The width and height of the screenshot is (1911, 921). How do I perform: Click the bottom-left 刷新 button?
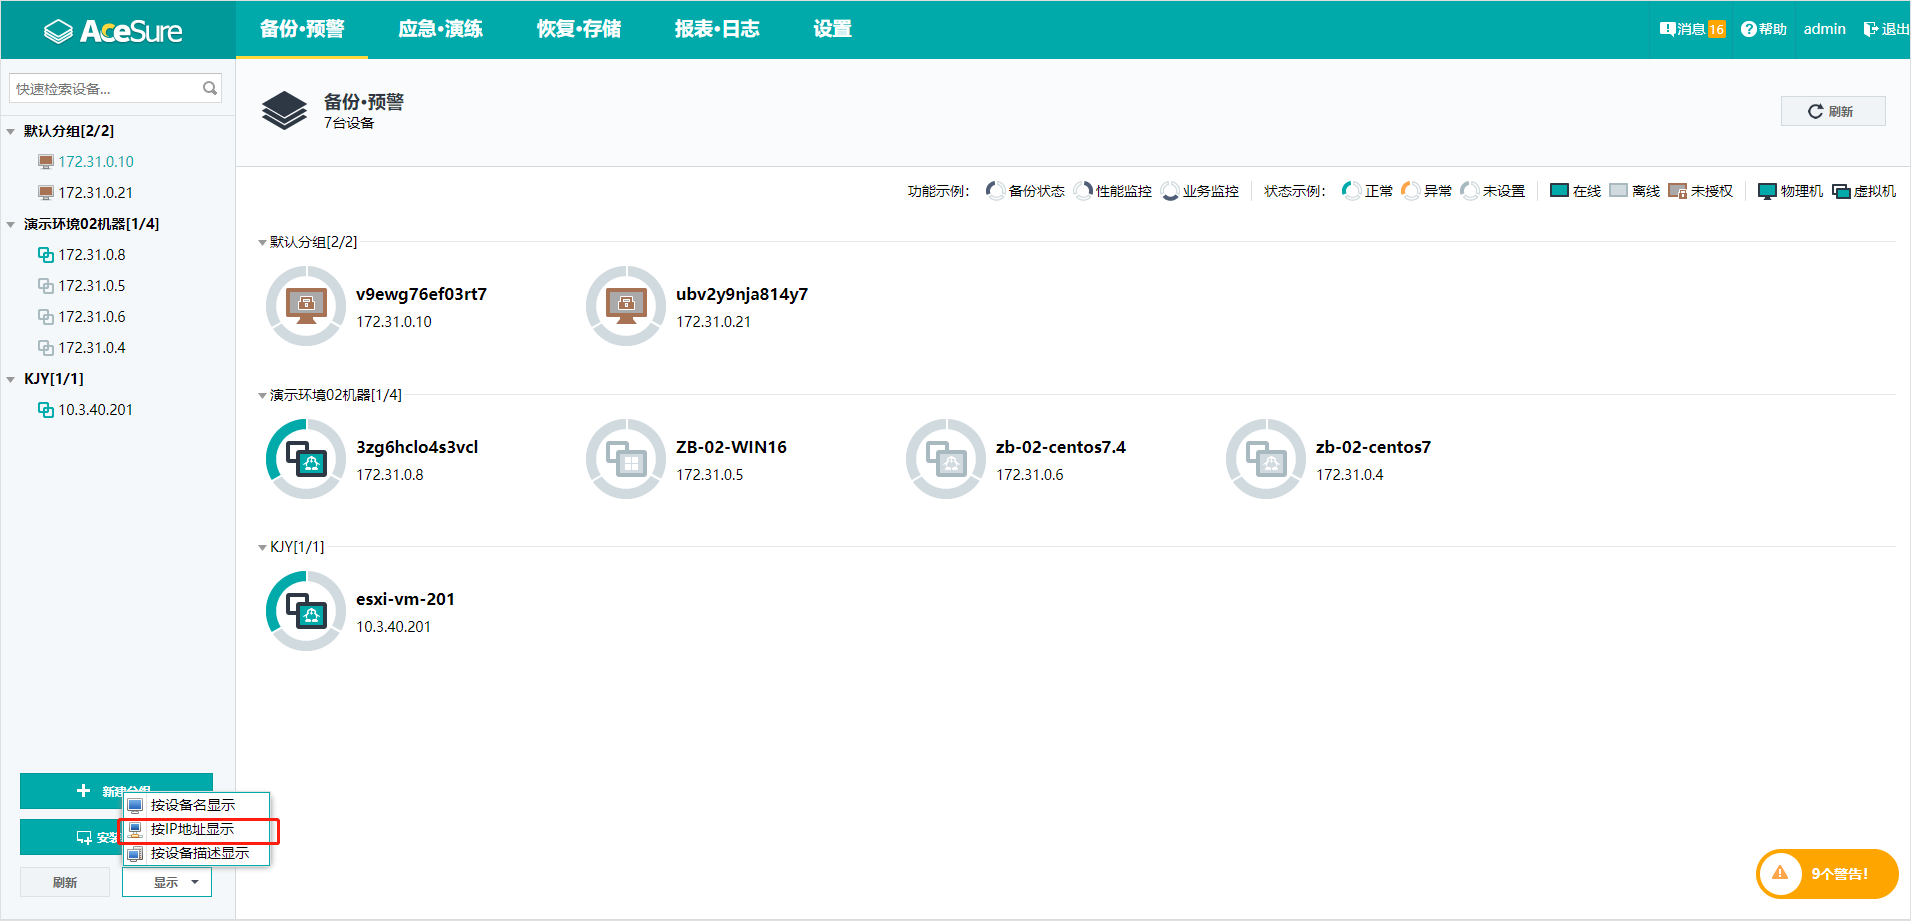click(x=64, y=881)
